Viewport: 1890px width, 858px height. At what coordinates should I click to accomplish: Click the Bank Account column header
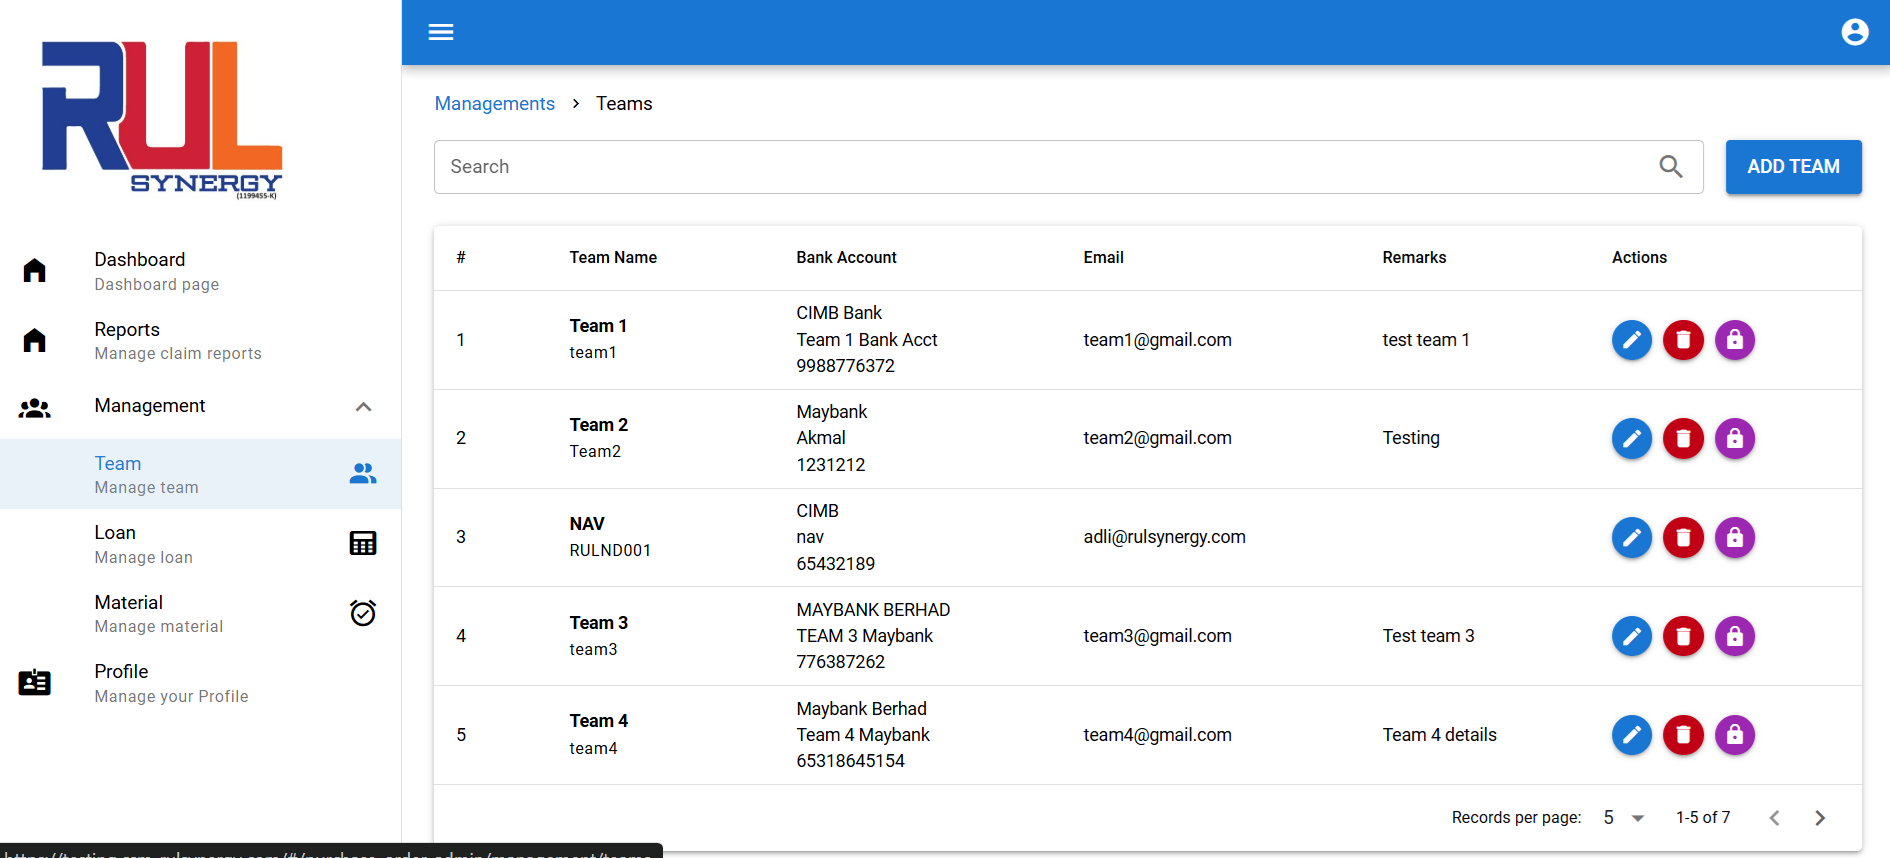coord(846,258)
